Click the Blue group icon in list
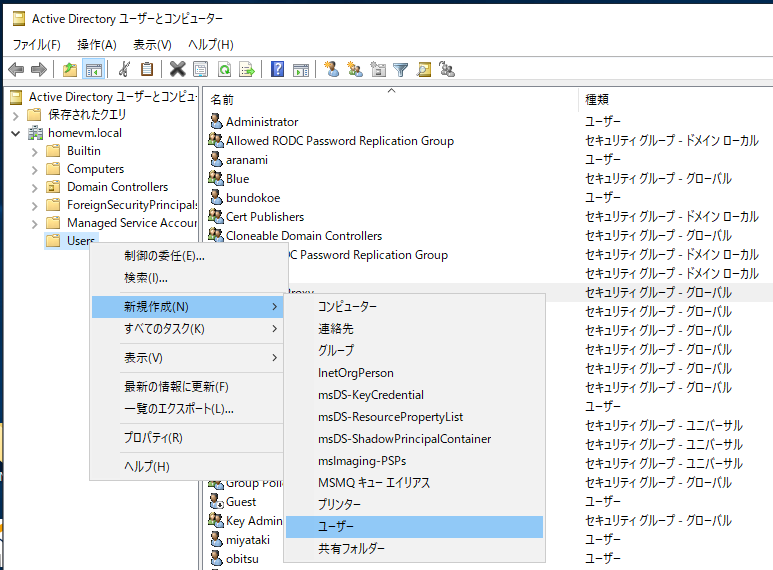This screenshot has height=570, width=773. (216, 178)
